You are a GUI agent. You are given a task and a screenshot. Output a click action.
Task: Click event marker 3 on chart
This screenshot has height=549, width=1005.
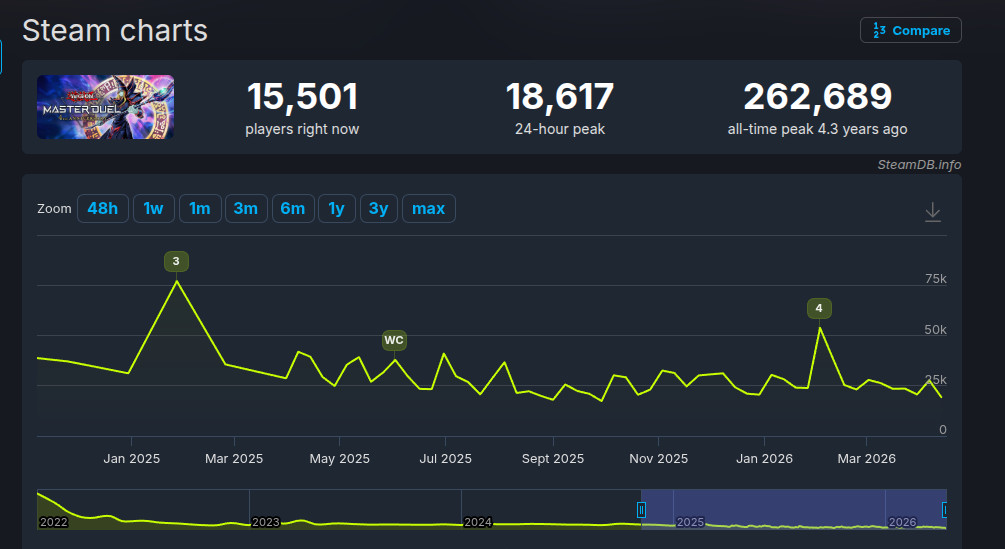point(176,262)
